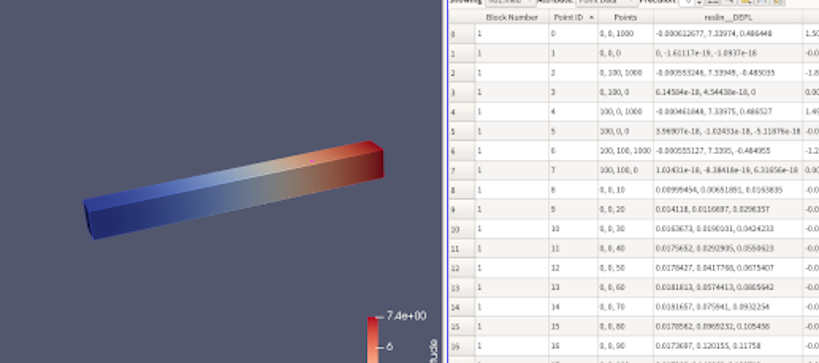Viewport: 819px width, 363px height.
Task: Select the reslin__DEPL column header
Action: pyautogui.click(x=728, y=17)
